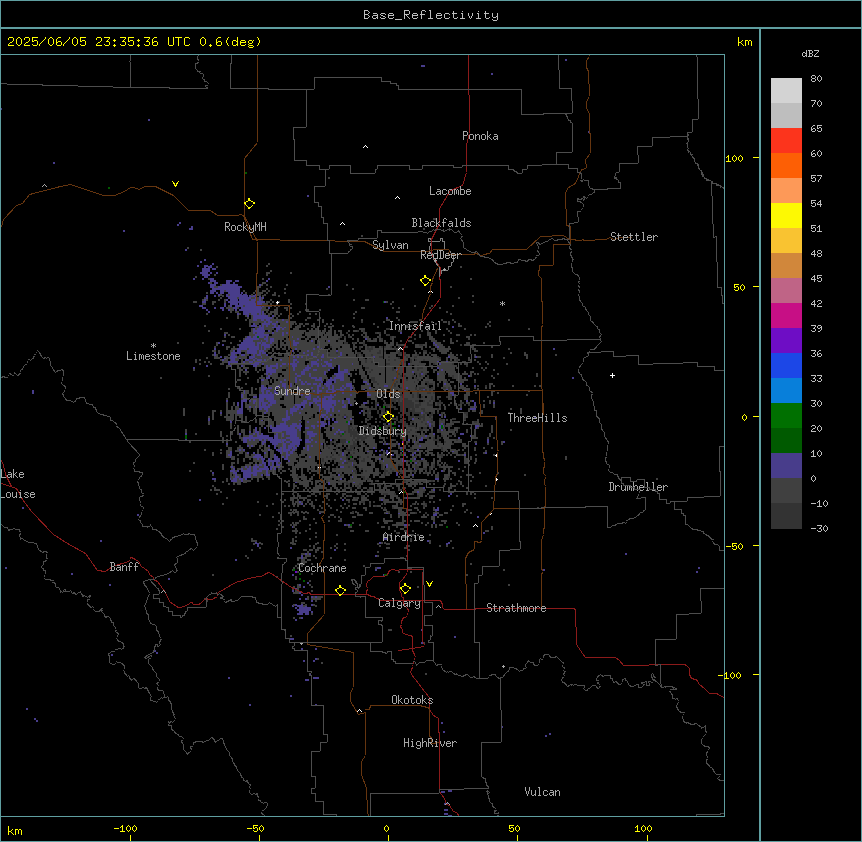862x842 pixels.
Task: Select the Ponoka label
Action: [480, 136]
